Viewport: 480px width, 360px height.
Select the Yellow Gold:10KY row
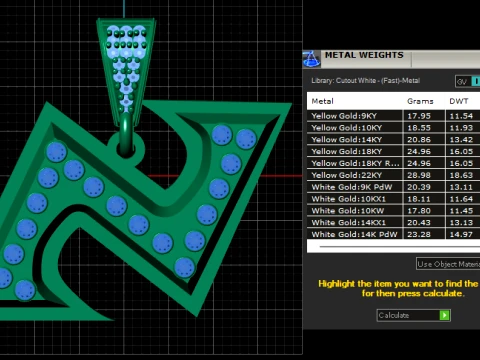pyautogui.click(x=393, y=128)
